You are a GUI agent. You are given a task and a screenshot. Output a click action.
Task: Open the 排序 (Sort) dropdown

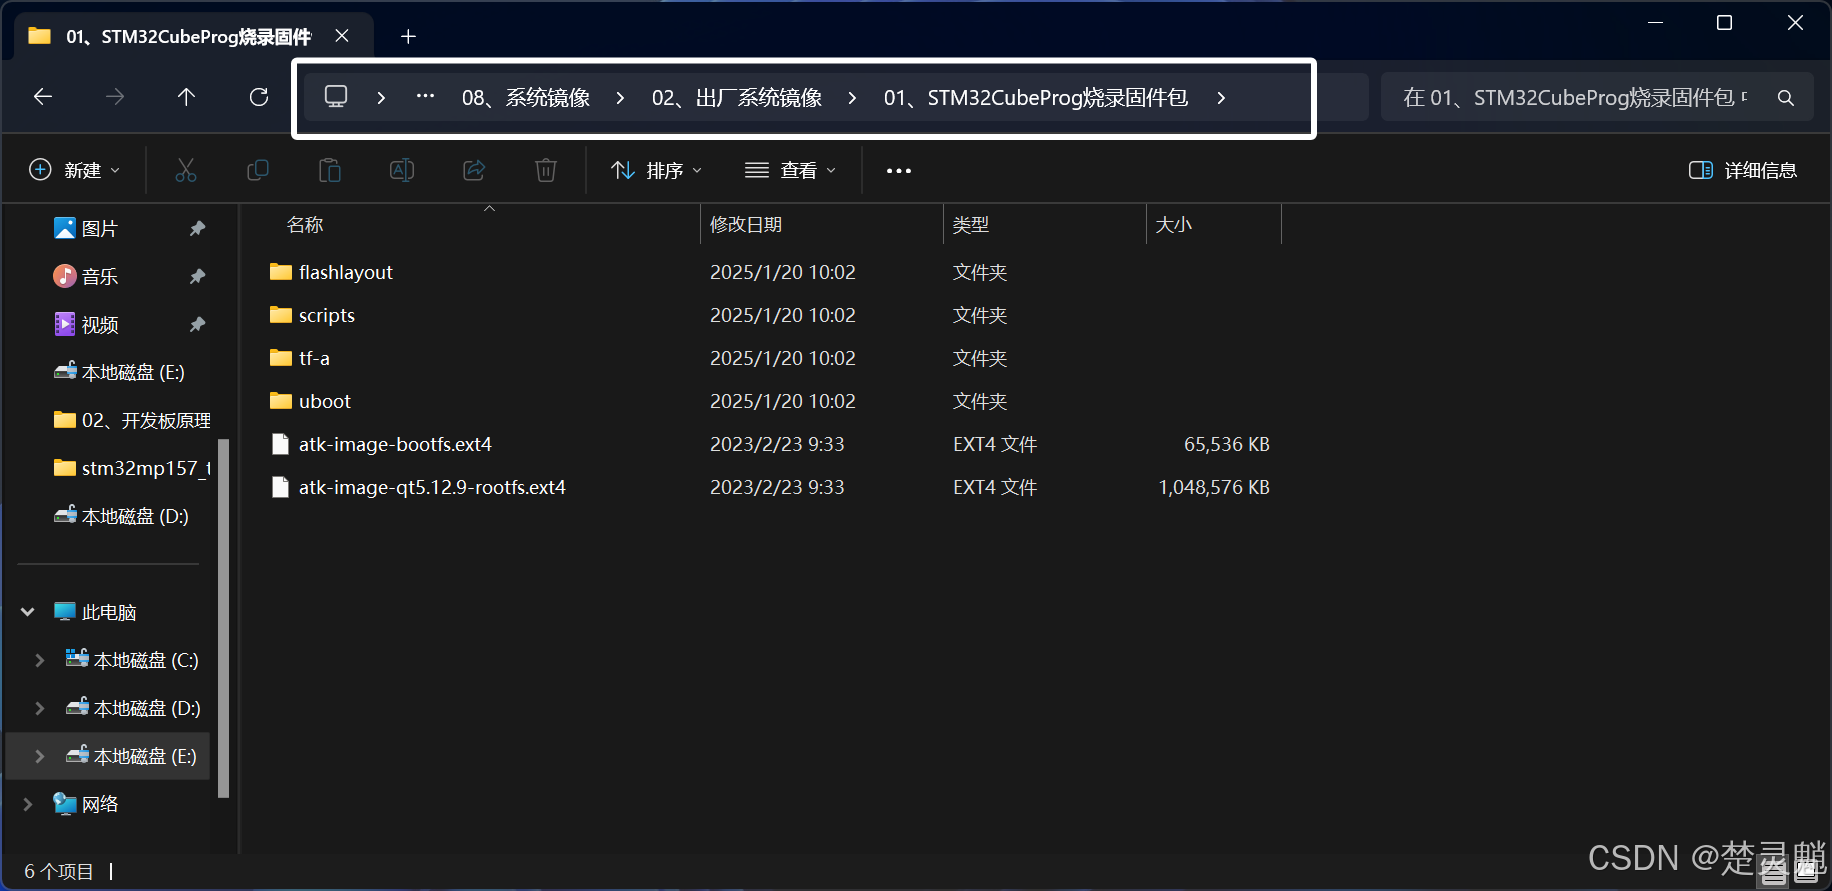tap(657, 170)
